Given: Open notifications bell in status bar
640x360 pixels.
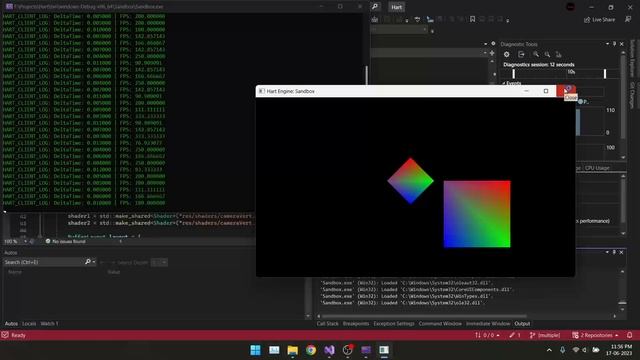Looking at the screenshot, I should pyautogui.click(x=629, y=335).
